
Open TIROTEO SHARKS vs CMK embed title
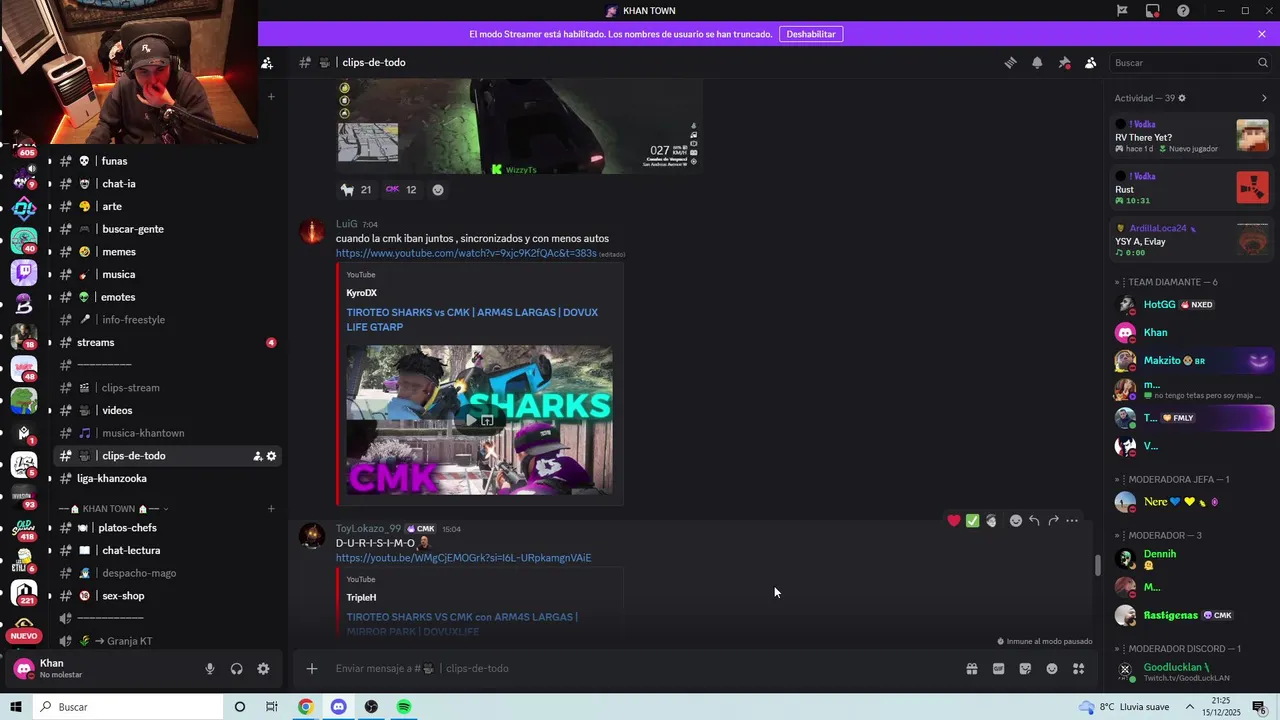click(472, 319)
